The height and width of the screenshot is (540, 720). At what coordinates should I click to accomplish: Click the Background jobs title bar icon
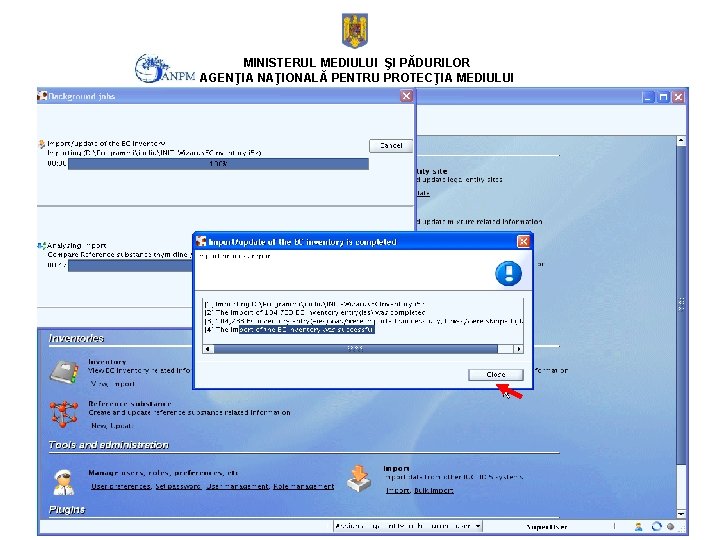point(42,96)
